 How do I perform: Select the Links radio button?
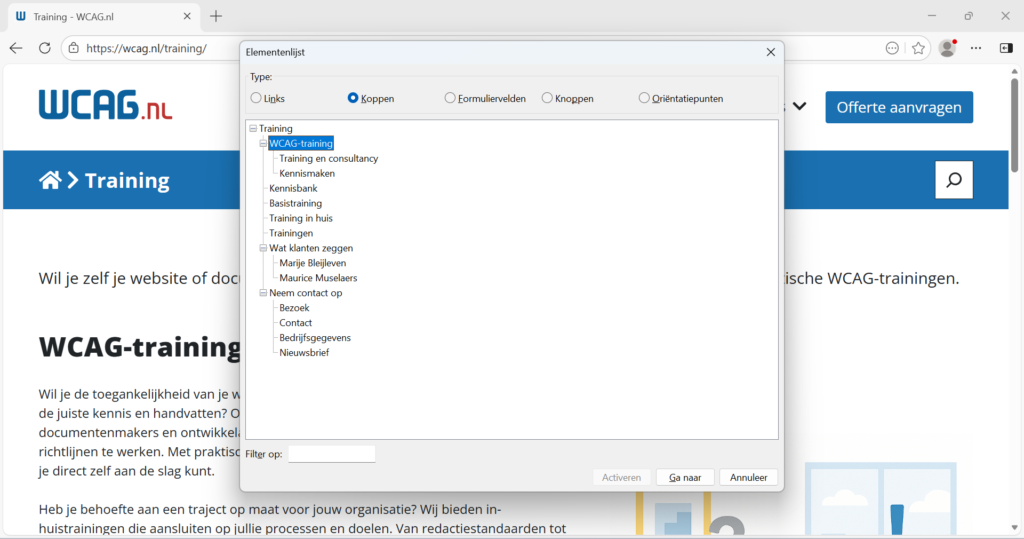tap(256, 98)
